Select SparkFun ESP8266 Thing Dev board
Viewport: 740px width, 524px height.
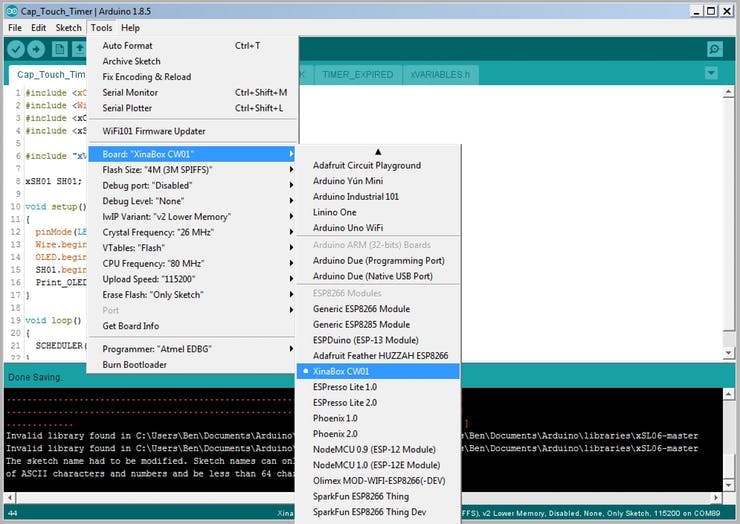[x=378, y=512]
